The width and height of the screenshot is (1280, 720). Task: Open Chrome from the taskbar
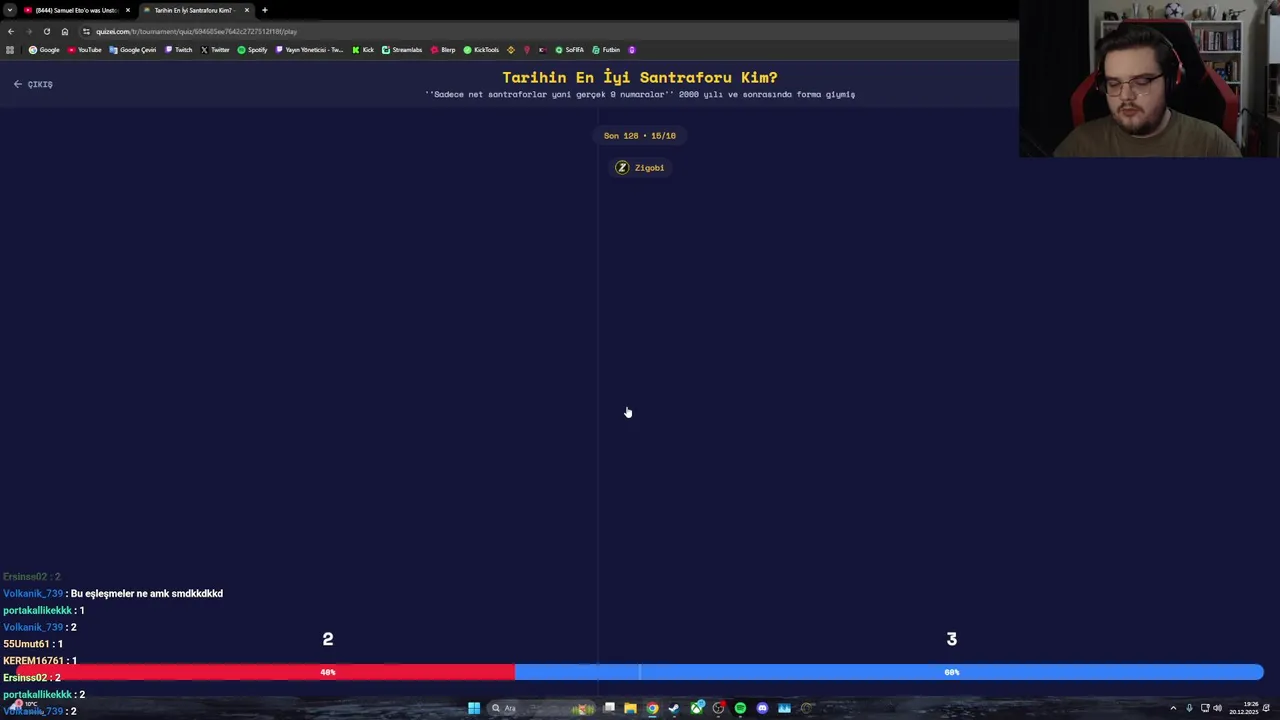(652, 708)
